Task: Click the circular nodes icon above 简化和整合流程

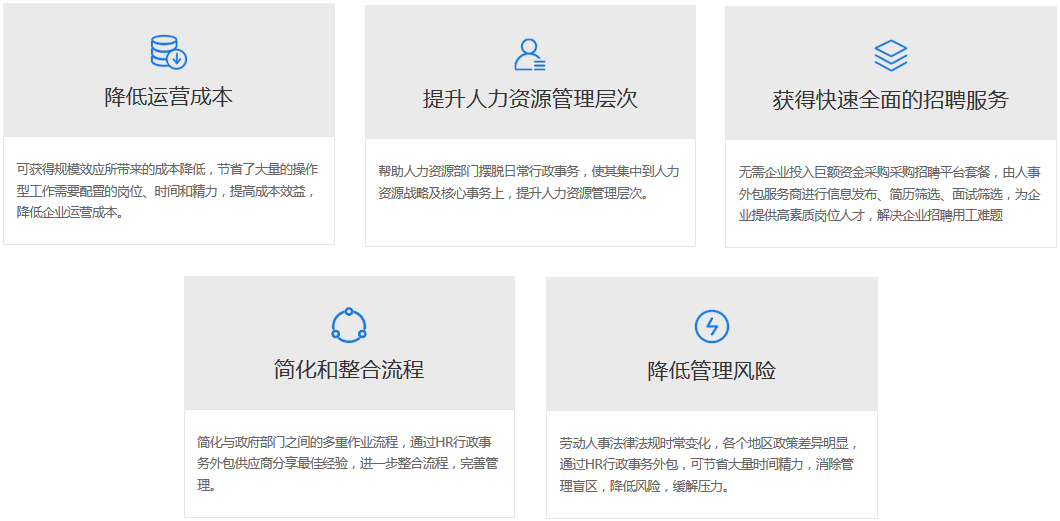Action: tap(349, 325)
